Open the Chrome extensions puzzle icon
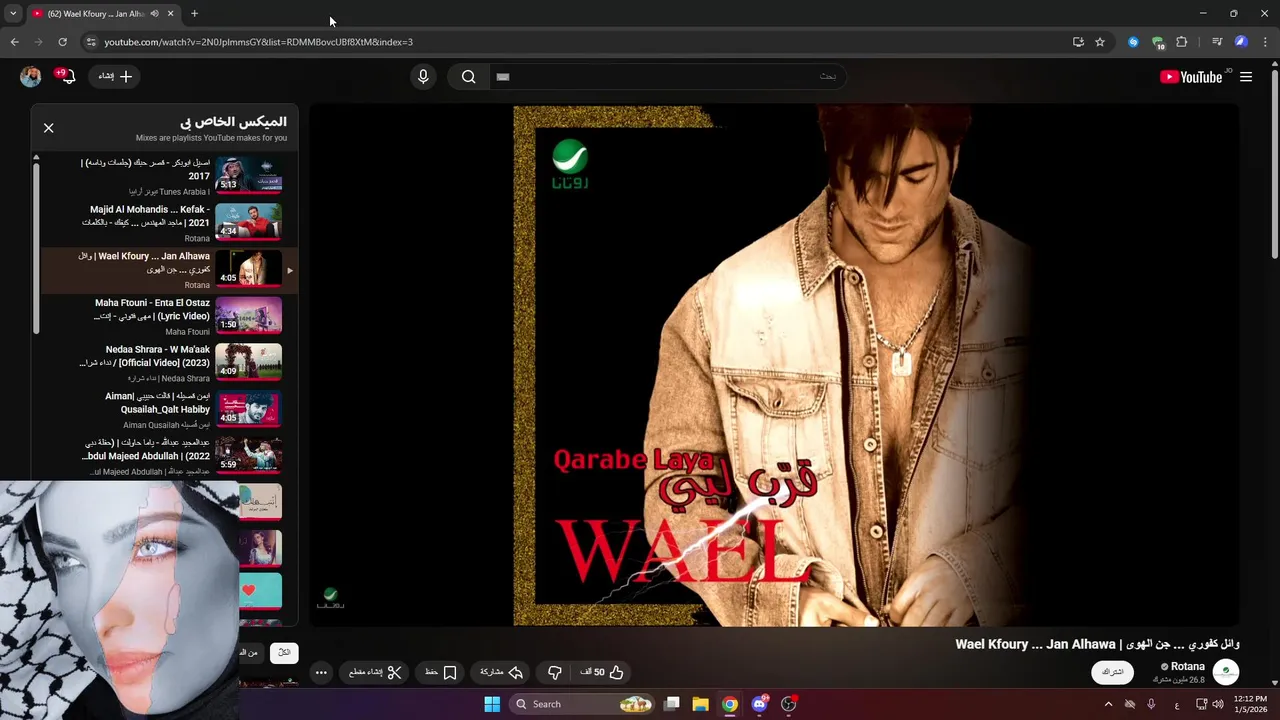This screenshot has width=1280, height=720. pos(1182,42)
